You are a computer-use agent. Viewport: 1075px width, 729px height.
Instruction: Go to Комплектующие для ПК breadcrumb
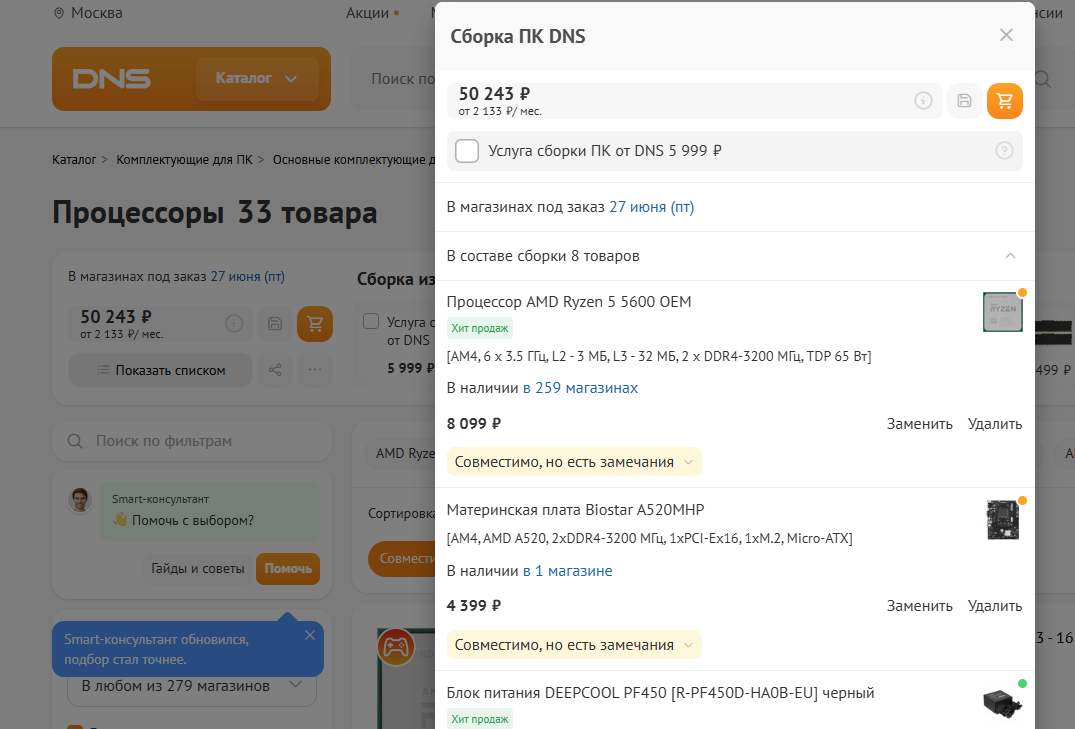click(184, 160)
